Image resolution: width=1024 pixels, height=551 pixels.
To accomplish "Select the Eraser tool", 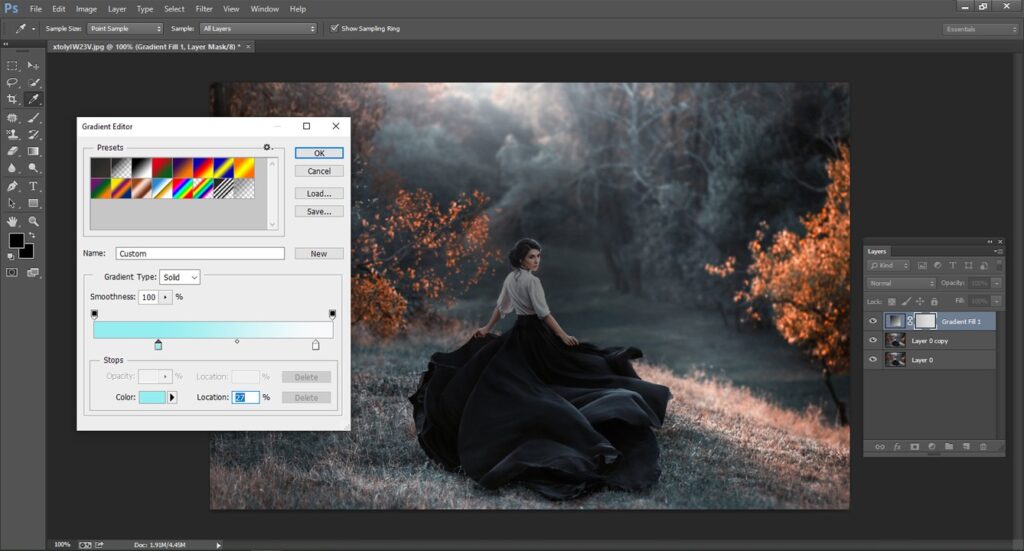I will click(x=12, y=151).
